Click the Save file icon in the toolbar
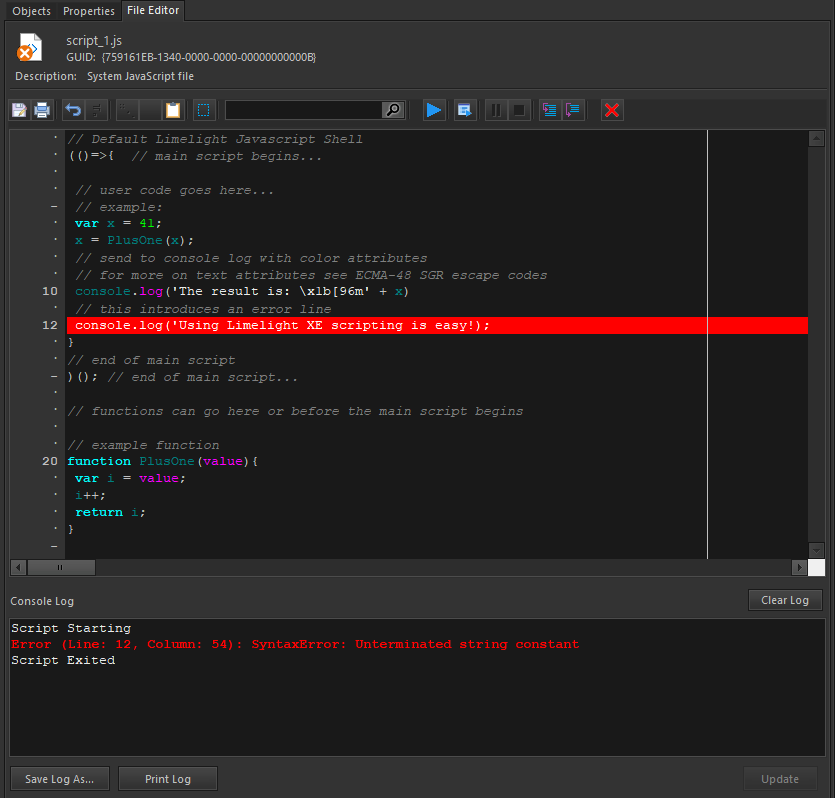The height and width of the screenshot is (798, 835). (20, 110)
